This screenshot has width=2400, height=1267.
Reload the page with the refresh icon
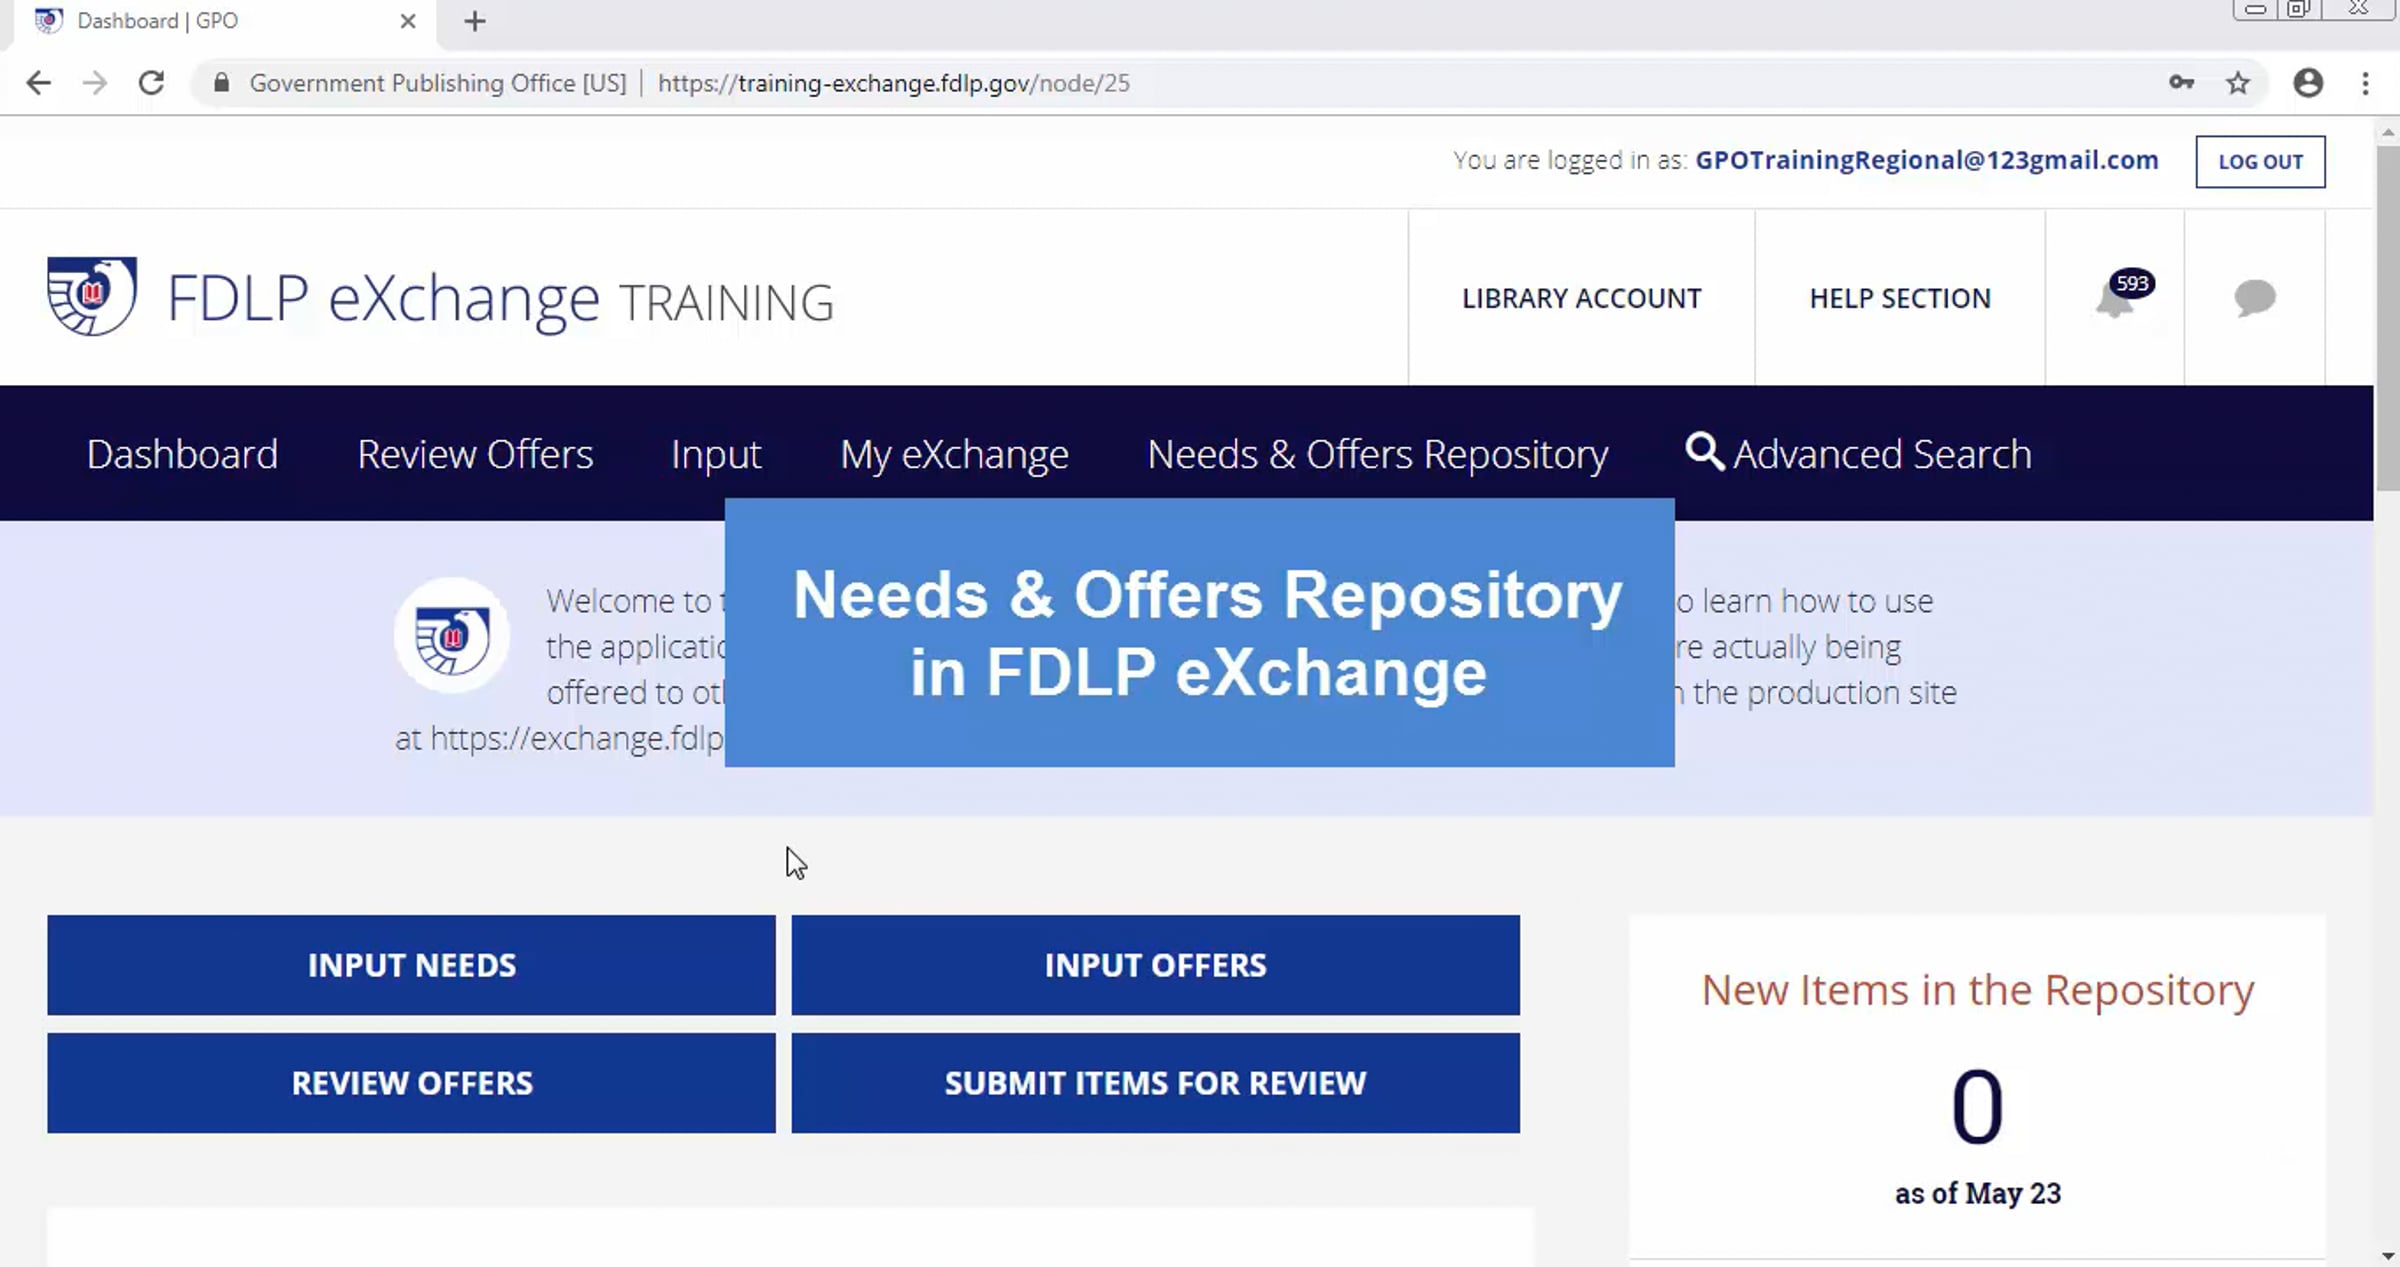click(x=151, y=83)
